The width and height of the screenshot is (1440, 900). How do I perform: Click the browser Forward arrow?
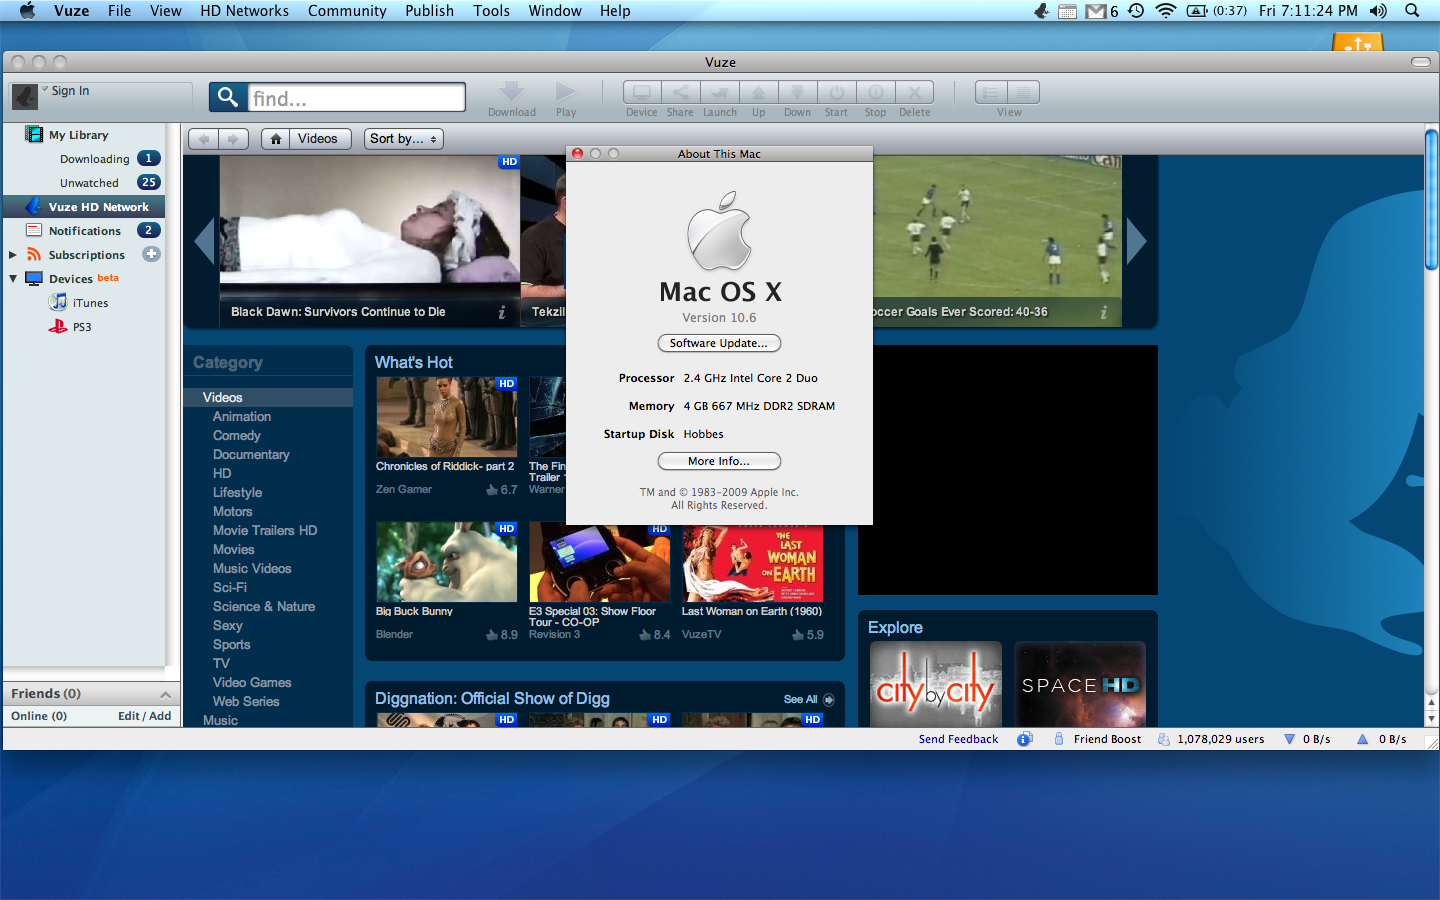[232, 139]
